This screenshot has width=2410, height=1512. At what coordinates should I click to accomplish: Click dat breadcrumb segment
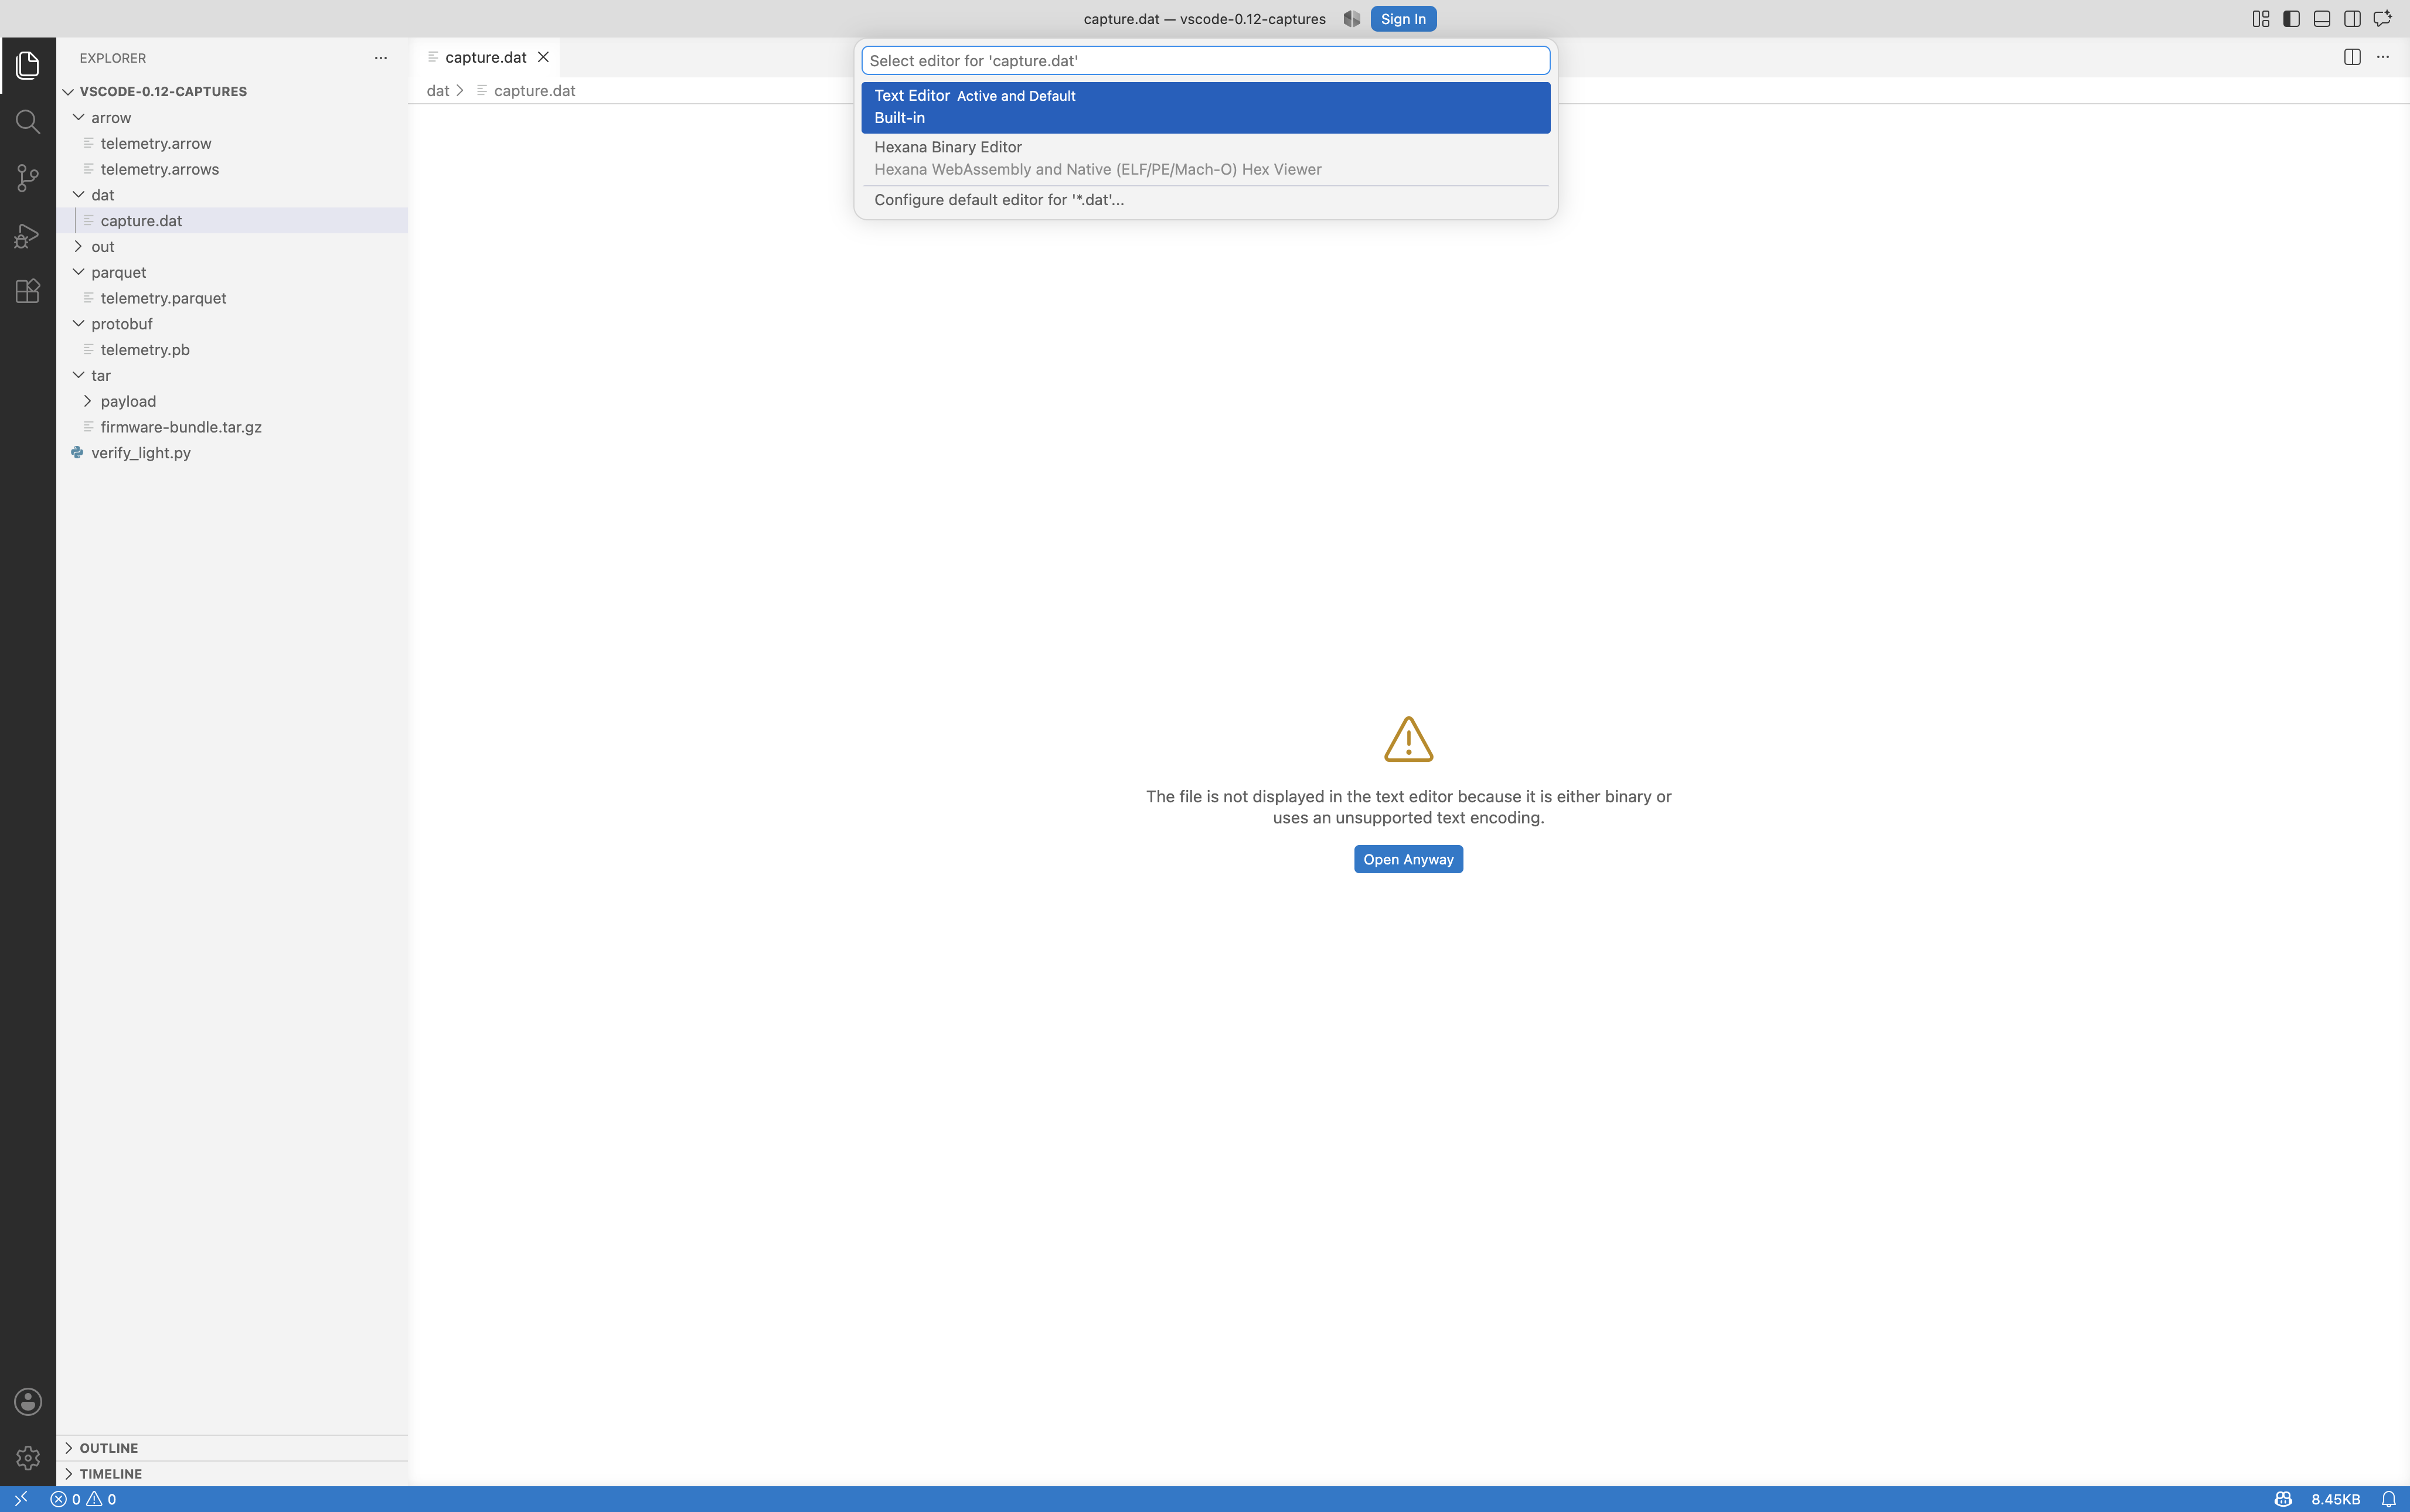point(437,90)
